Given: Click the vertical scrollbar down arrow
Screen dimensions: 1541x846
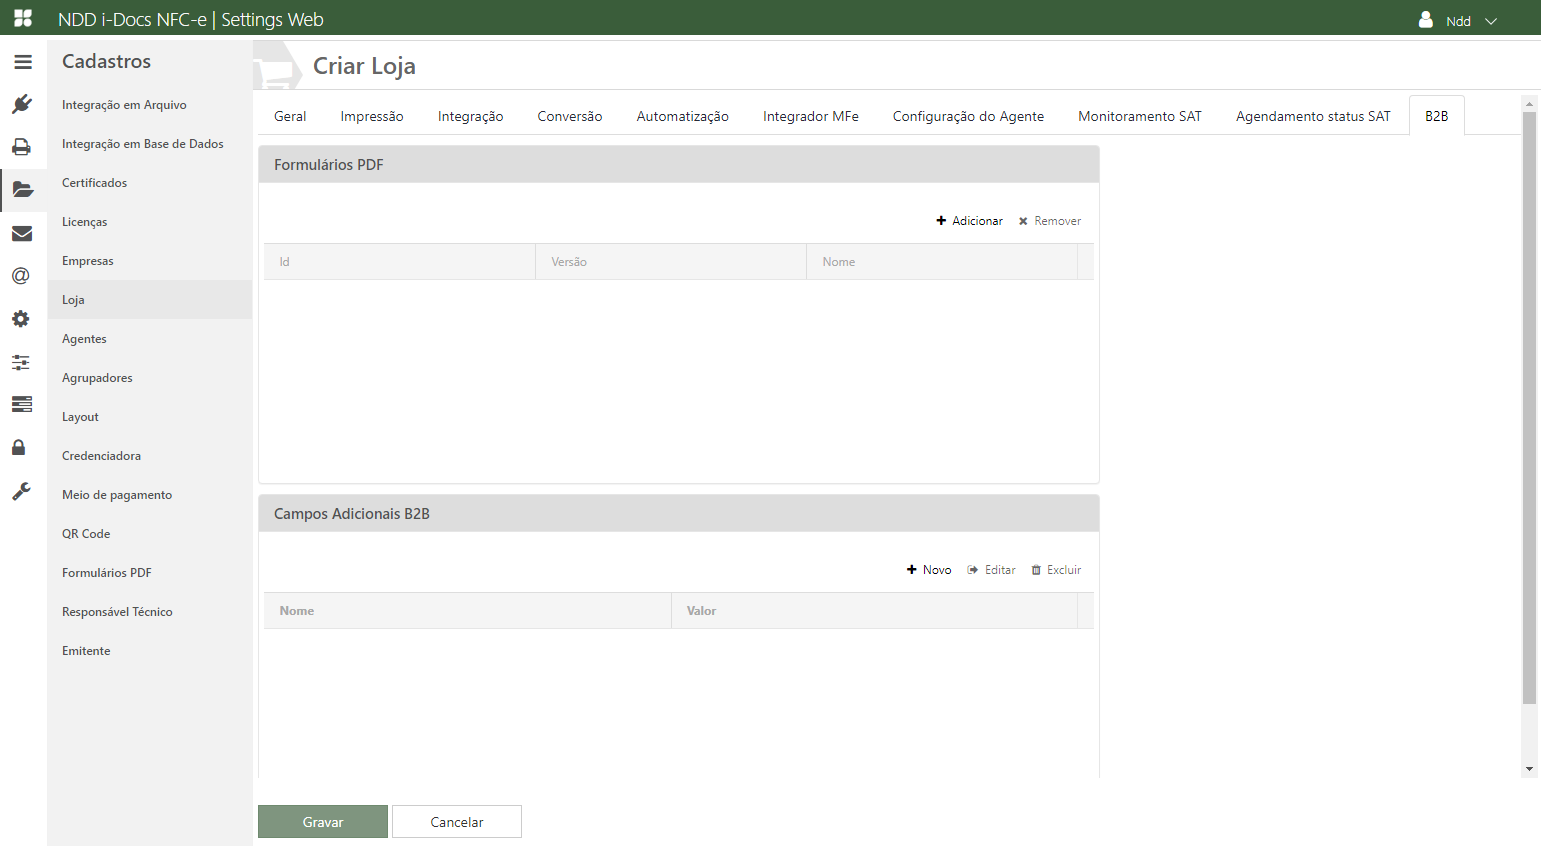Looking at the screenshot, I should pyautogui.click(x=1529, y=769).
